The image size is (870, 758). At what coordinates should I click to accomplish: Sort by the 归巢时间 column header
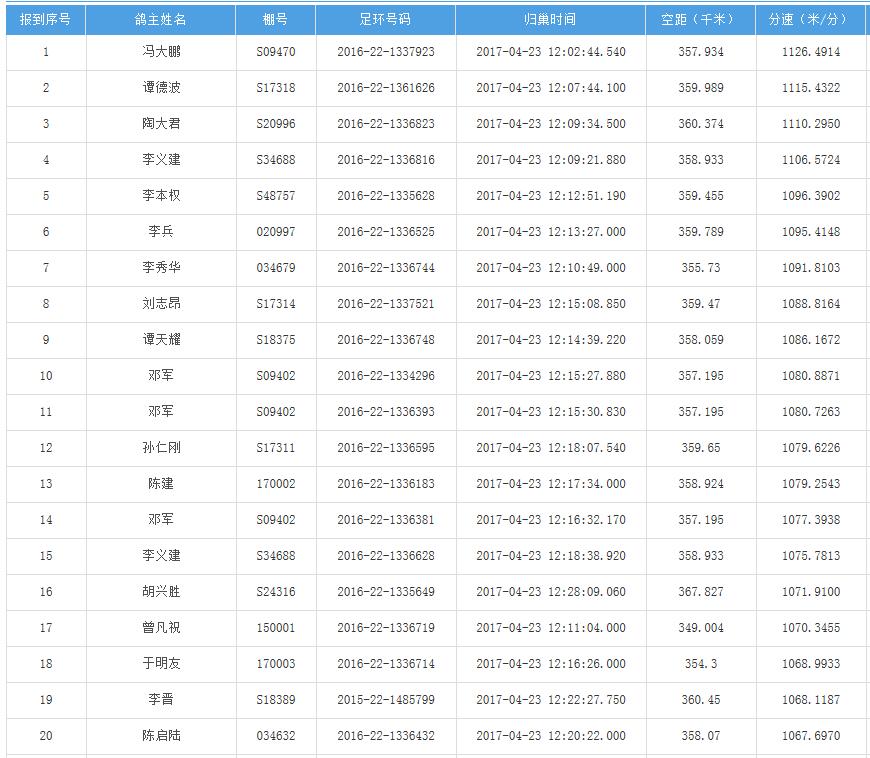point(550,20)
